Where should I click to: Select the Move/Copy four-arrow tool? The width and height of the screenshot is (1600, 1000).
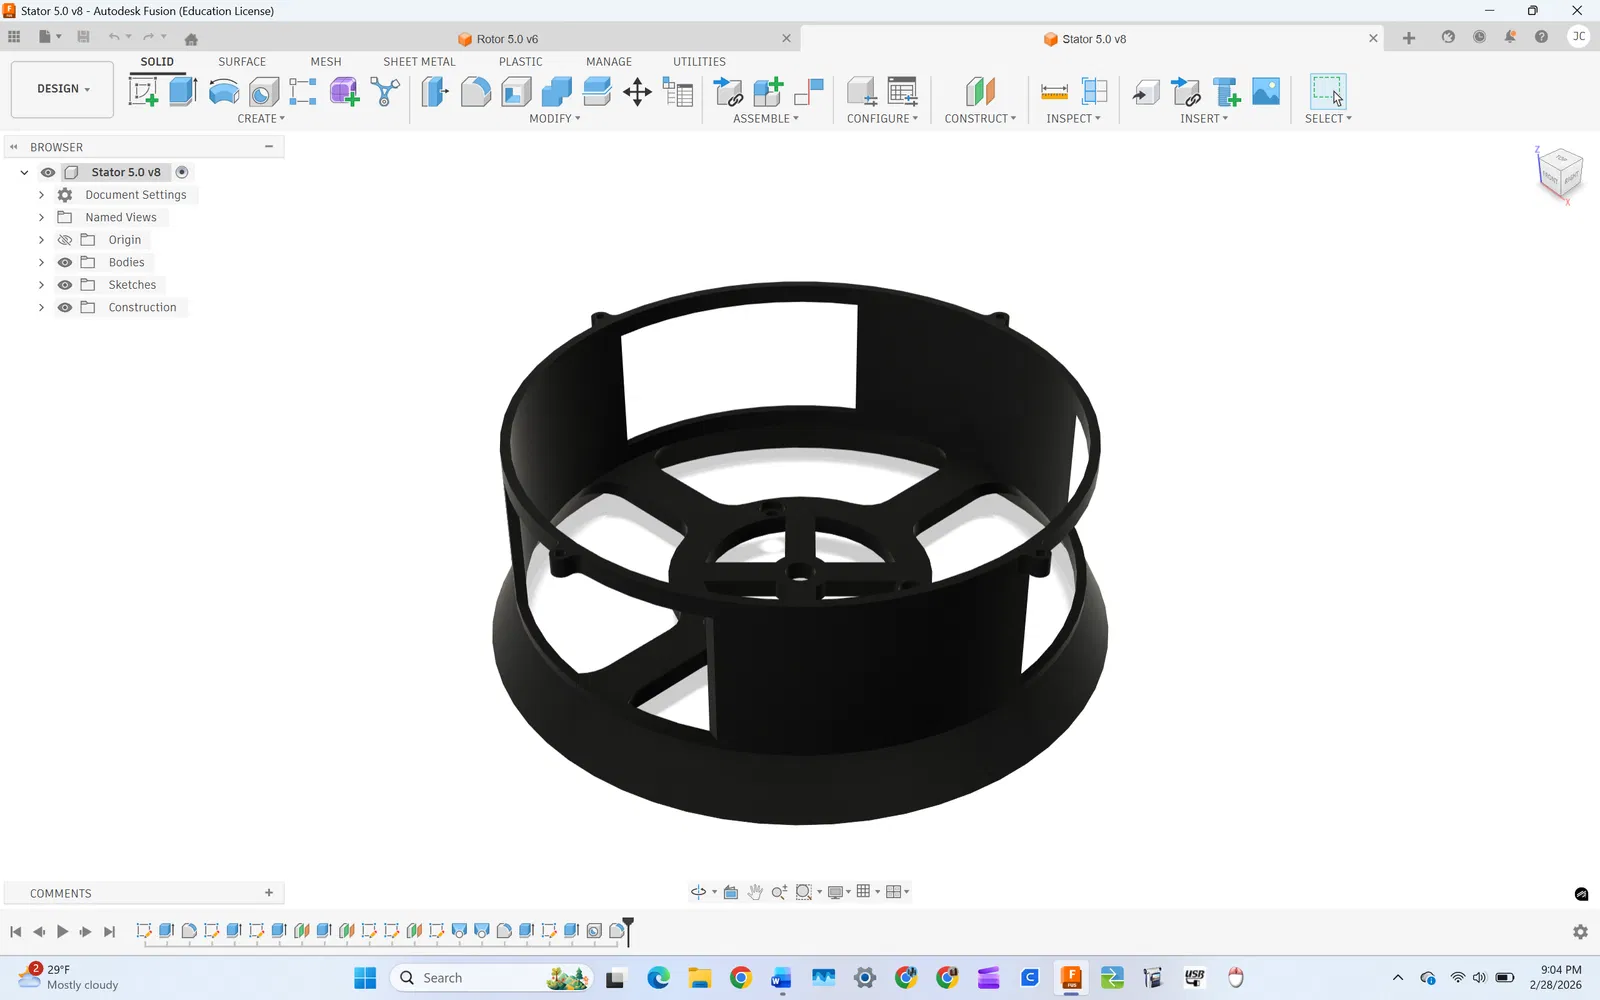(x=637, y=92)
